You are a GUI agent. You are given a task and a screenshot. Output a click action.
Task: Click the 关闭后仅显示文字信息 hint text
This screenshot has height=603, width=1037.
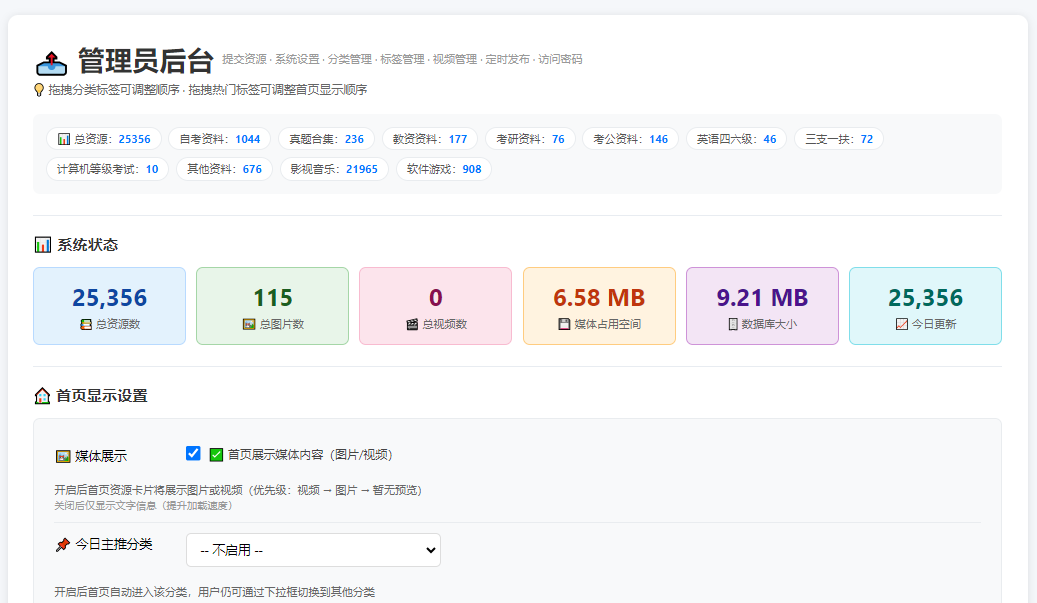(143, 506)
